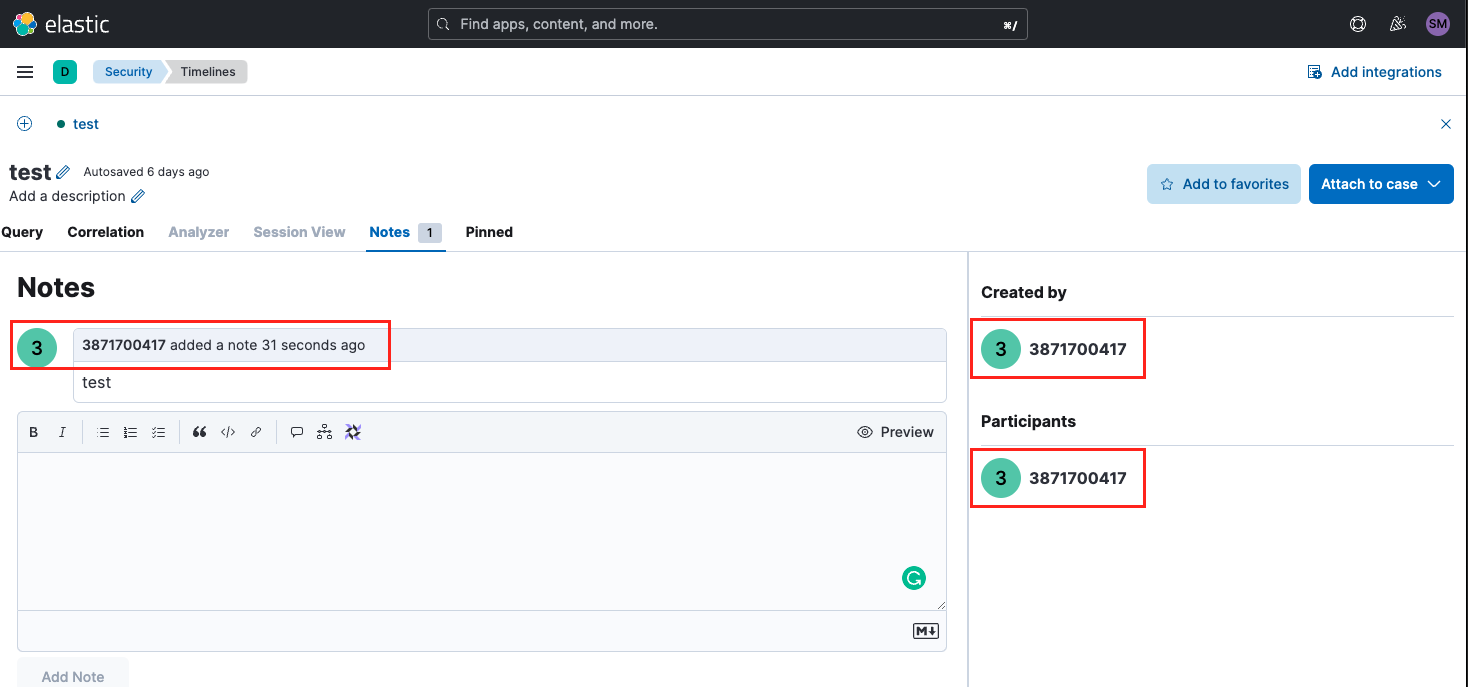This screenshot has height=687, width=1468.
Task: Select the Session View tab
Action: coord(299,232)
